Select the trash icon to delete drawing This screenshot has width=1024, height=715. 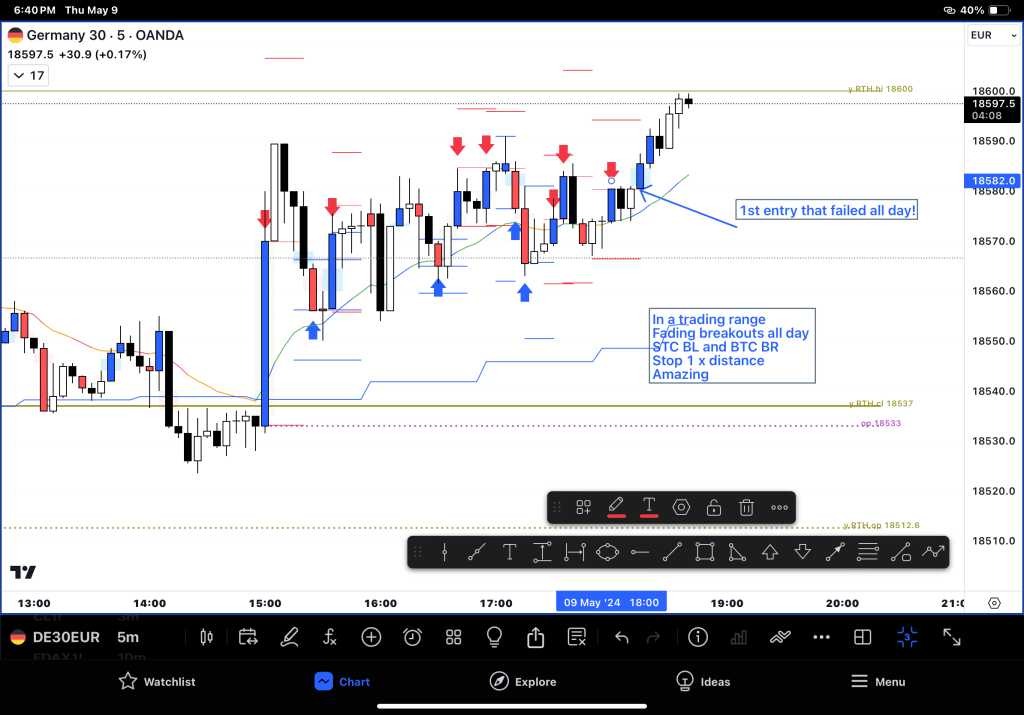[746, 507]
